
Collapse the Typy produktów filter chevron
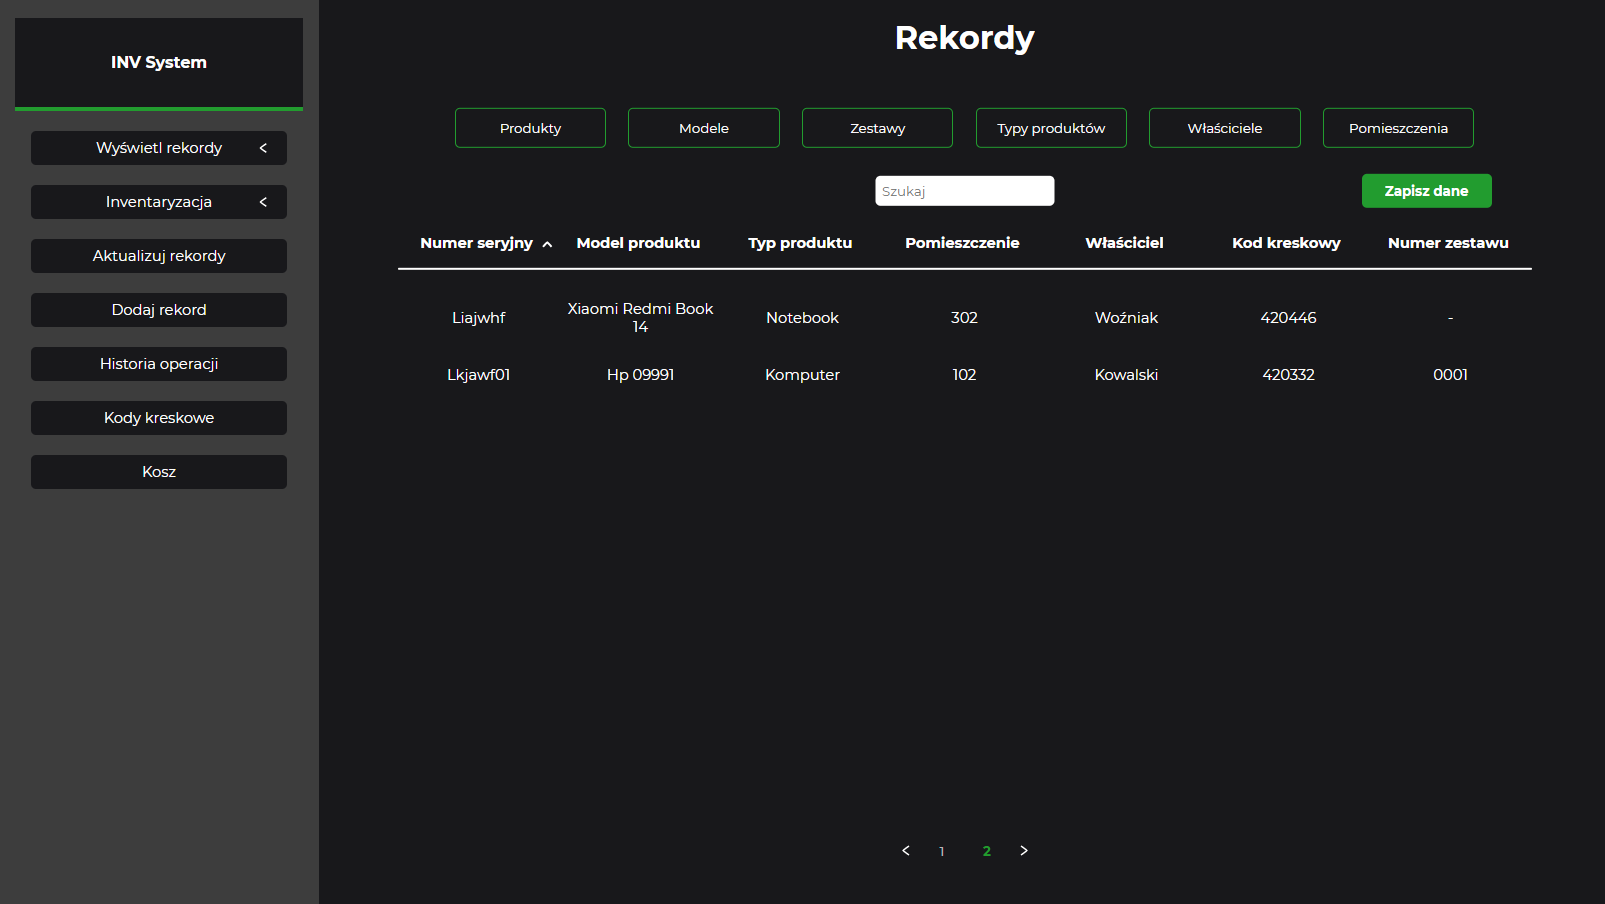coord(1050,127)
